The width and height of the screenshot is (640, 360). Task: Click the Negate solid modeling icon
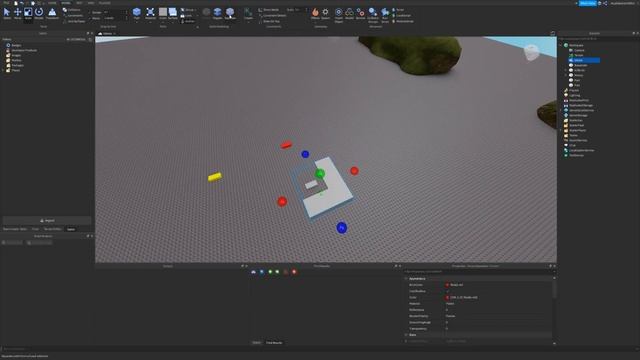click(218, 13)
